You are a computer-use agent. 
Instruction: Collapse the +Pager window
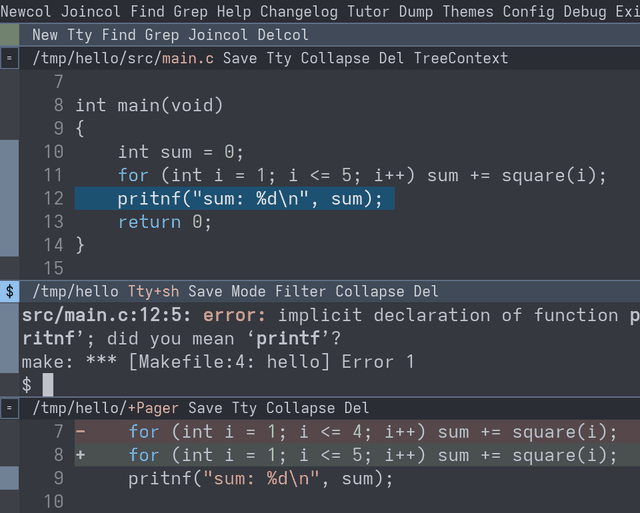(300, 408)
